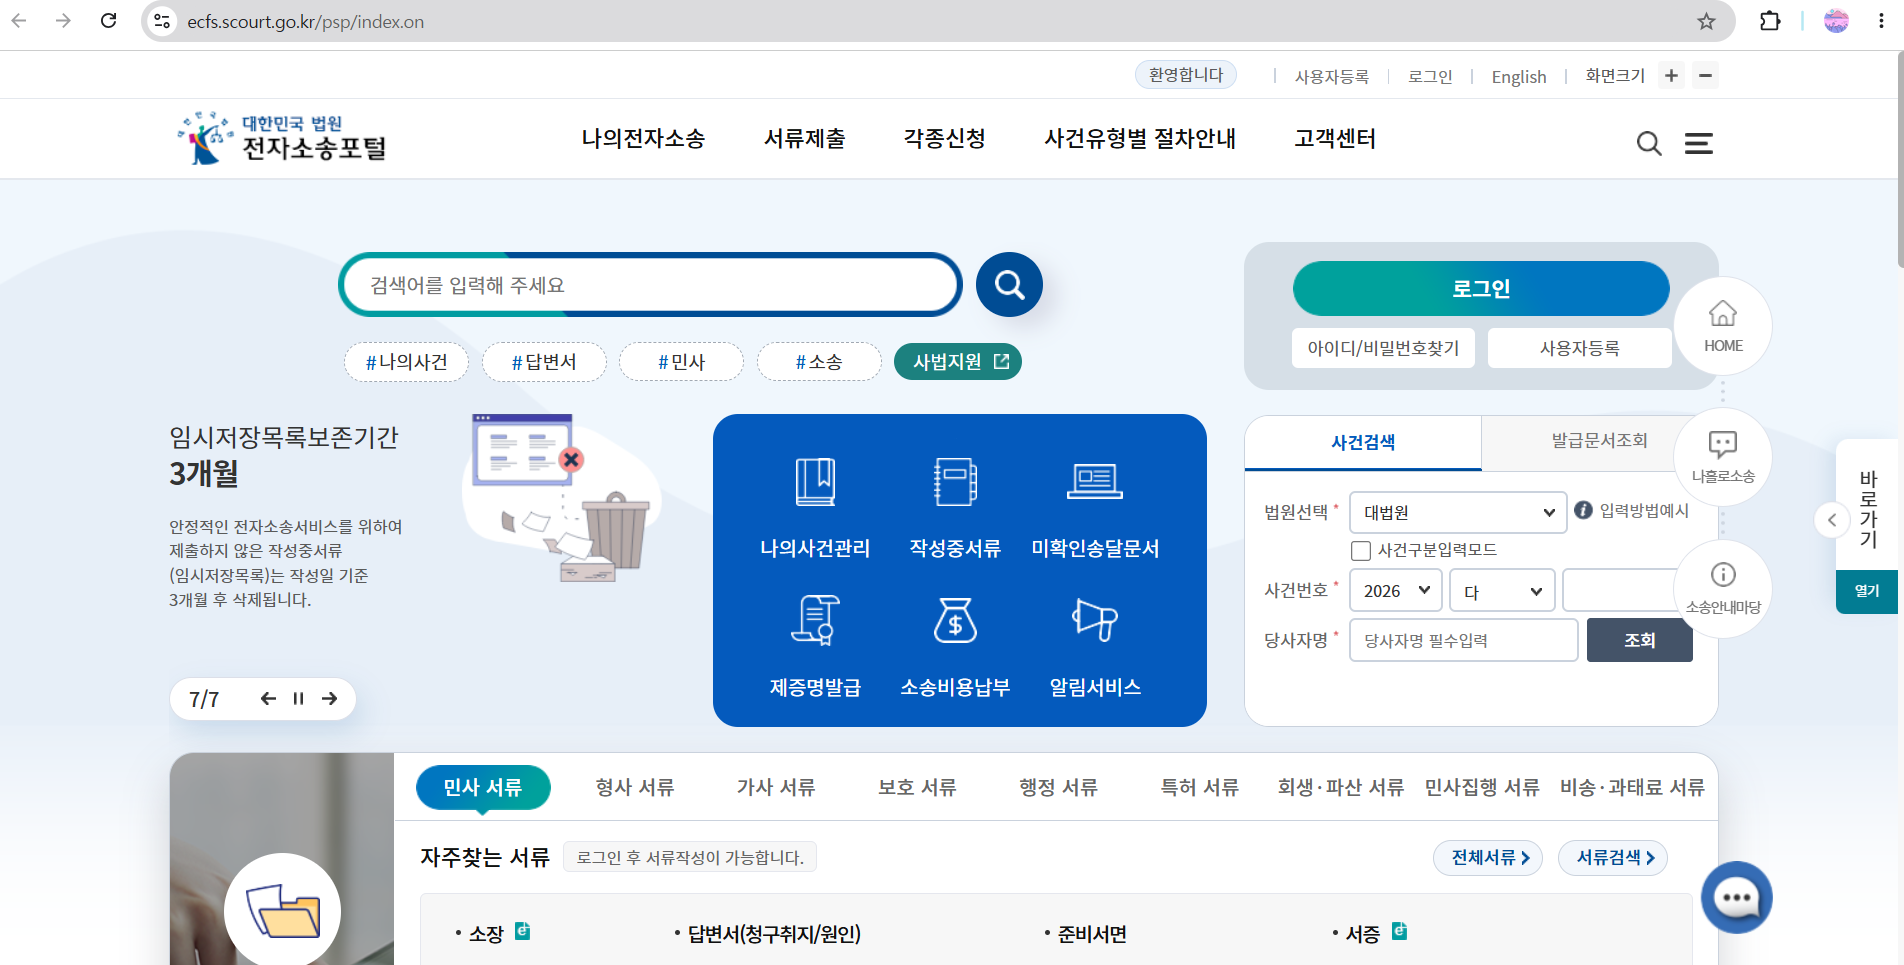1904x965 pixels.
Task: Click the 대한민국 법원 전자소송포털 logo
Action: point(282,138)
